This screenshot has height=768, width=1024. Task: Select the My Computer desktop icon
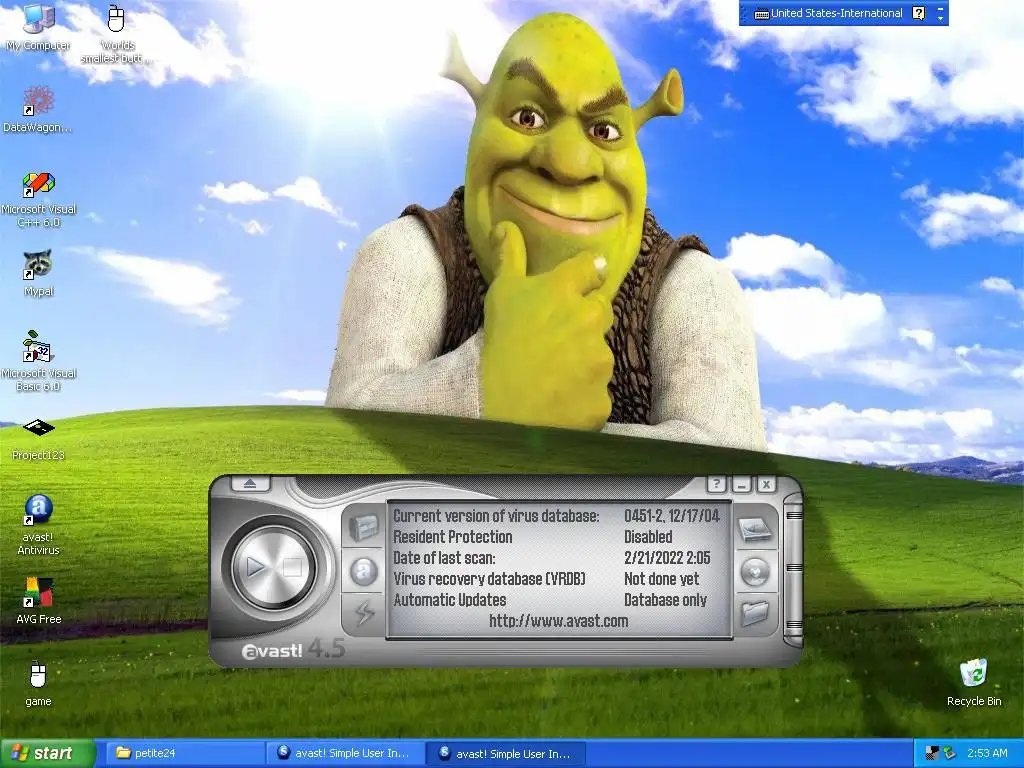38,27
